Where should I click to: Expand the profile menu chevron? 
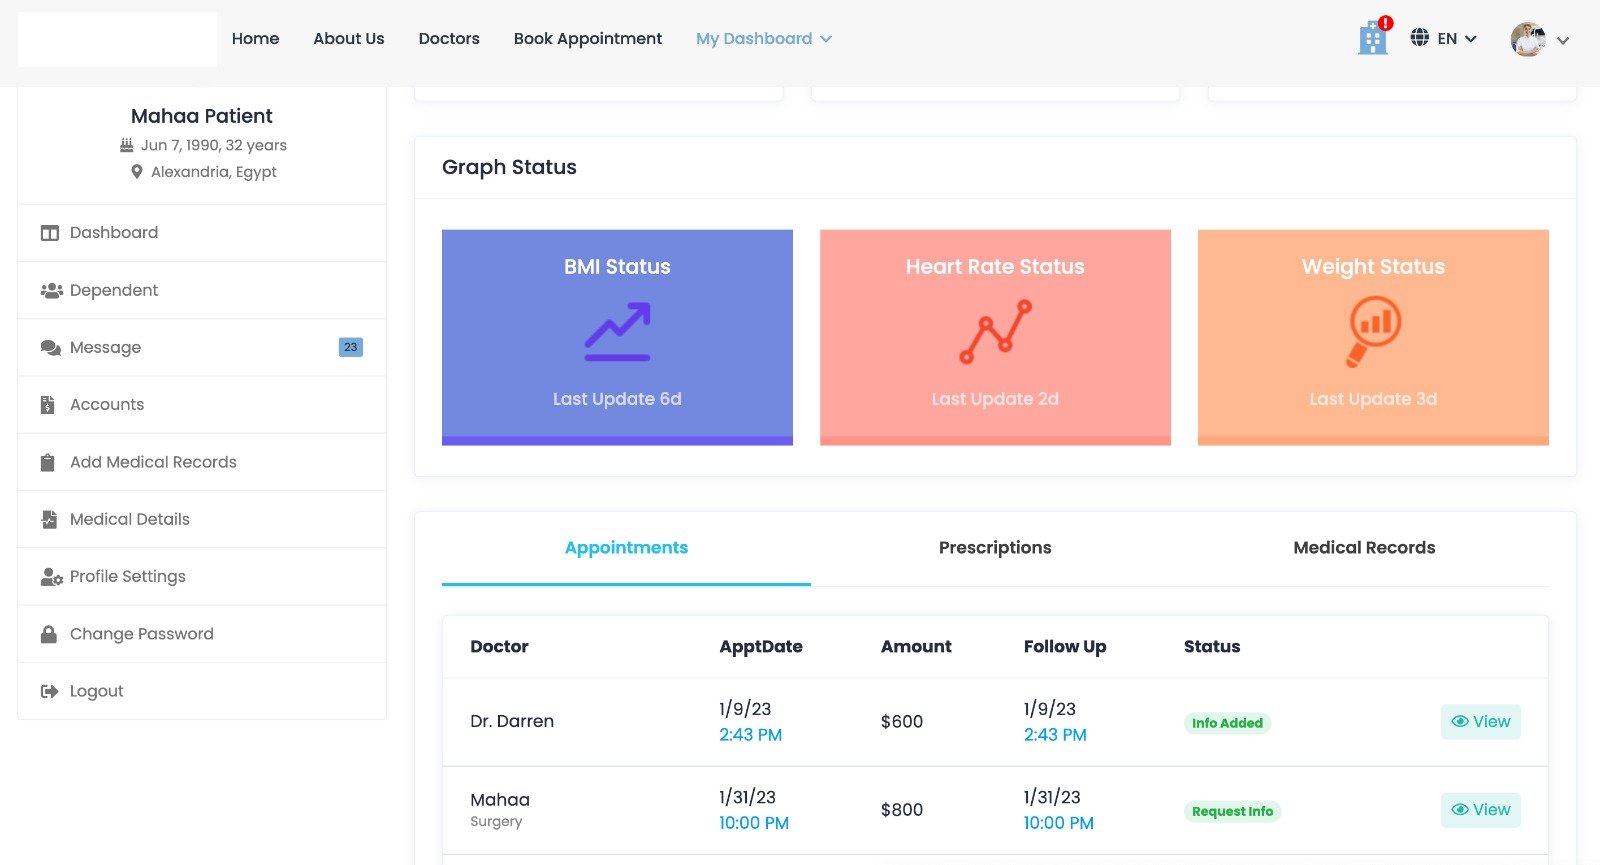coord(1562,40)
